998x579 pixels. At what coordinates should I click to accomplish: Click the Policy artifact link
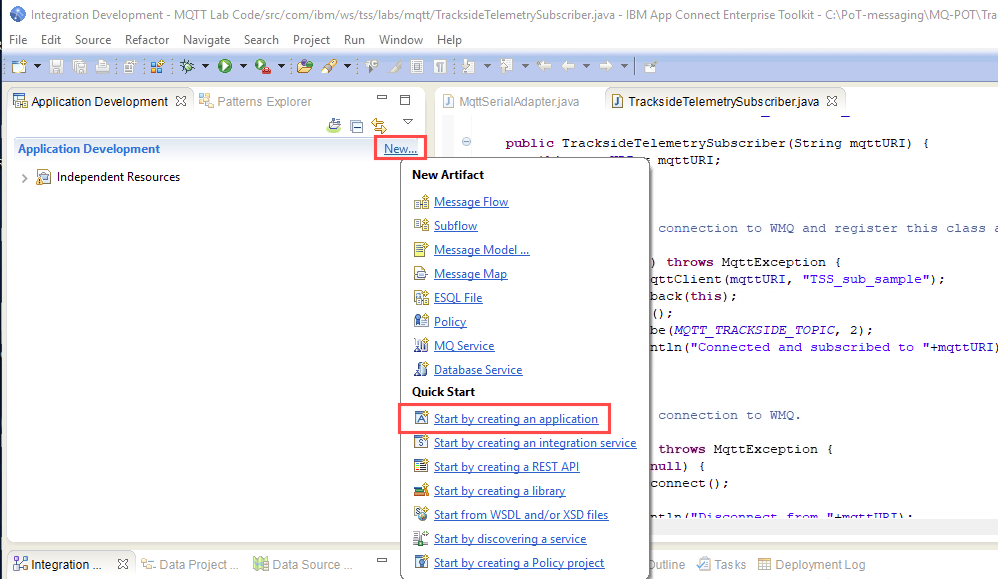[x=450, y=322]
